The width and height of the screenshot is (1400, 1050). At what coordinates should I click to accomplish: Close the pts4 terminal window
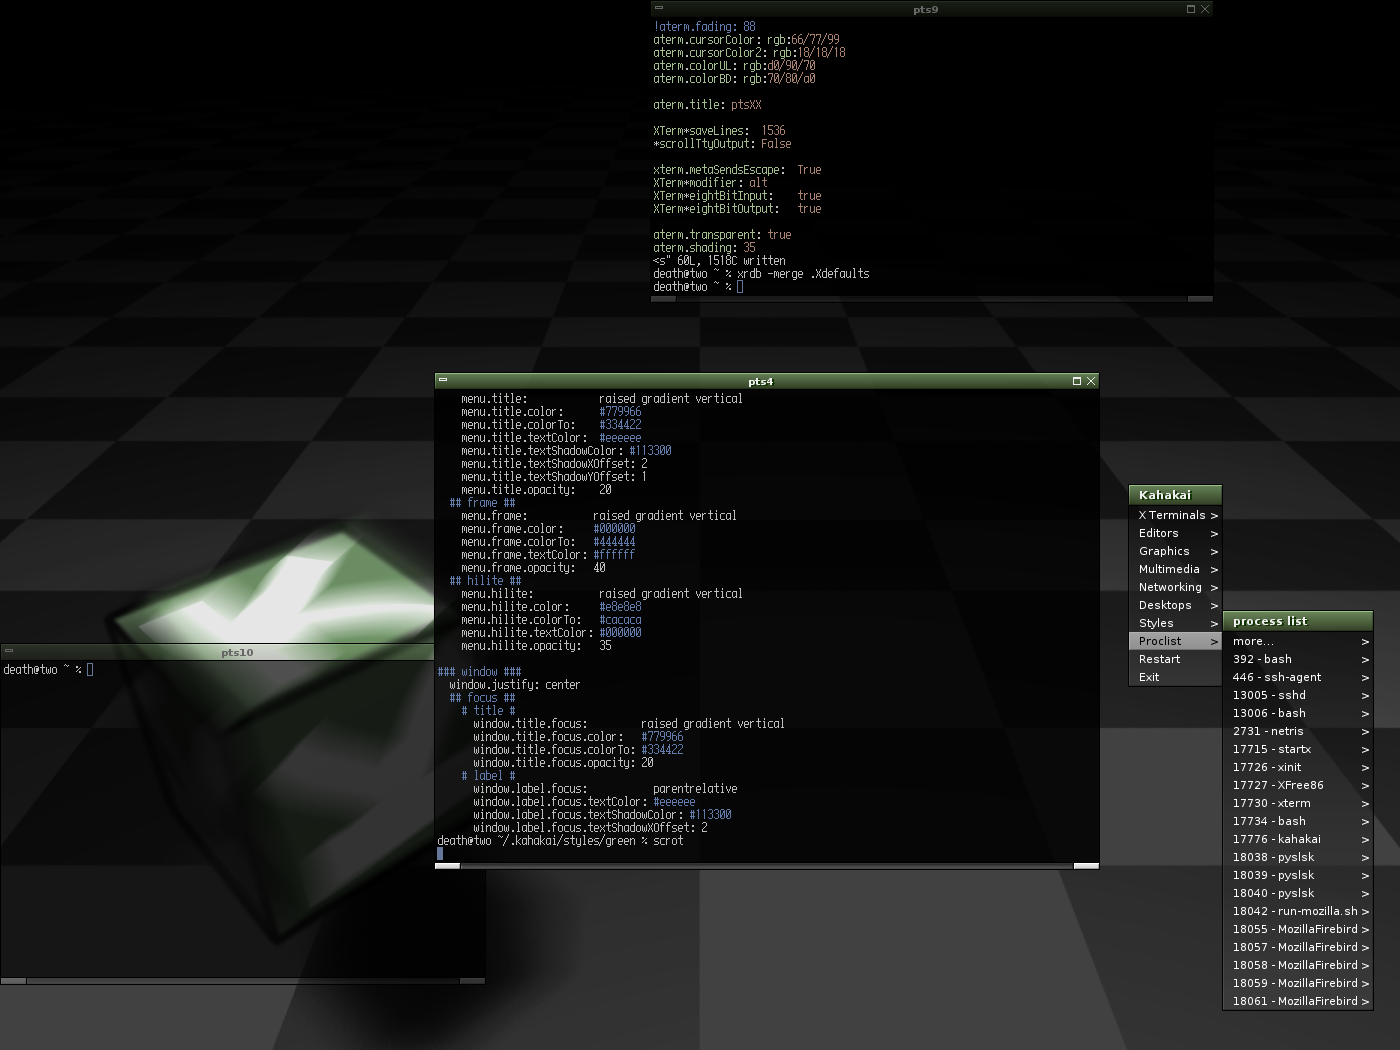tap(1091, 381)
